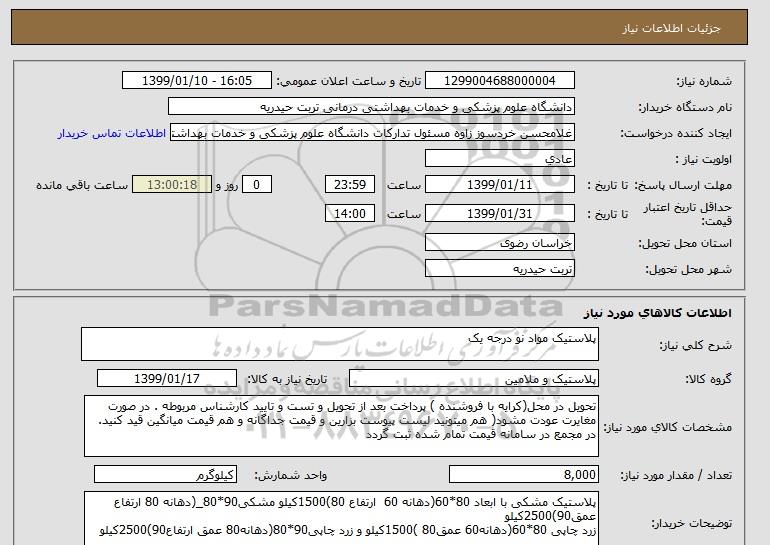The image size is (770, 545).
Task: Select the price validity date 1399/01/31
Action: tap(499, 214)
